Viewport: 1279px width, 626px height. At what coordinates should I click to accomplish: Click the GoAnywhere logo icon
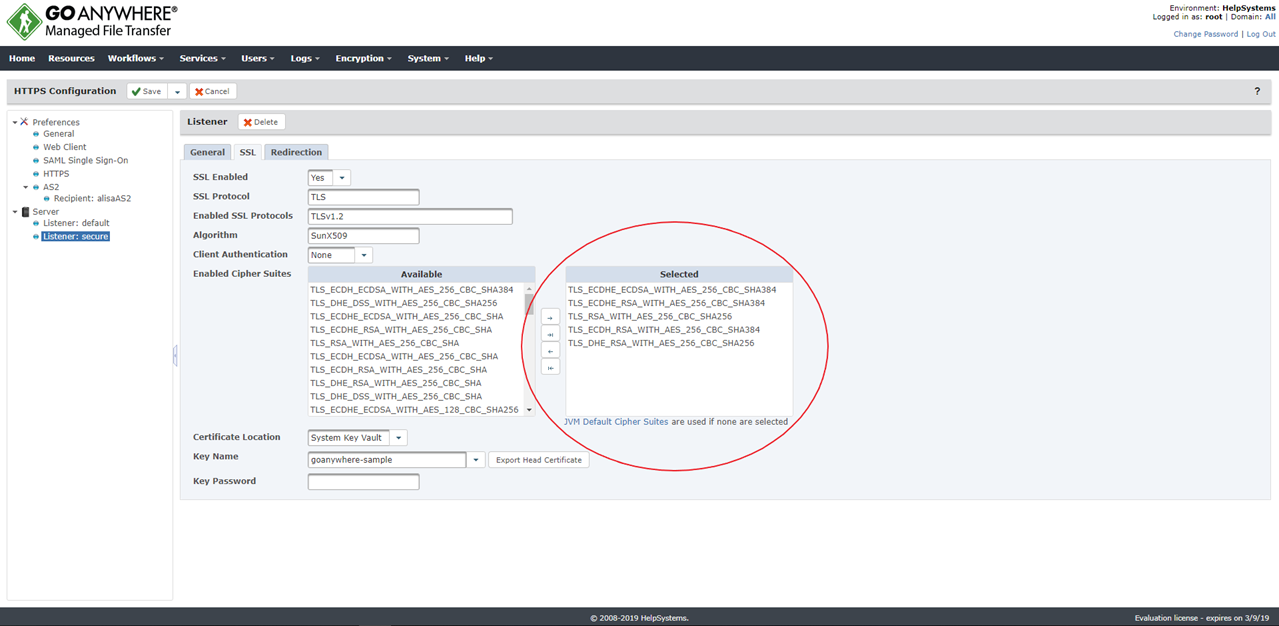[24, 22]
